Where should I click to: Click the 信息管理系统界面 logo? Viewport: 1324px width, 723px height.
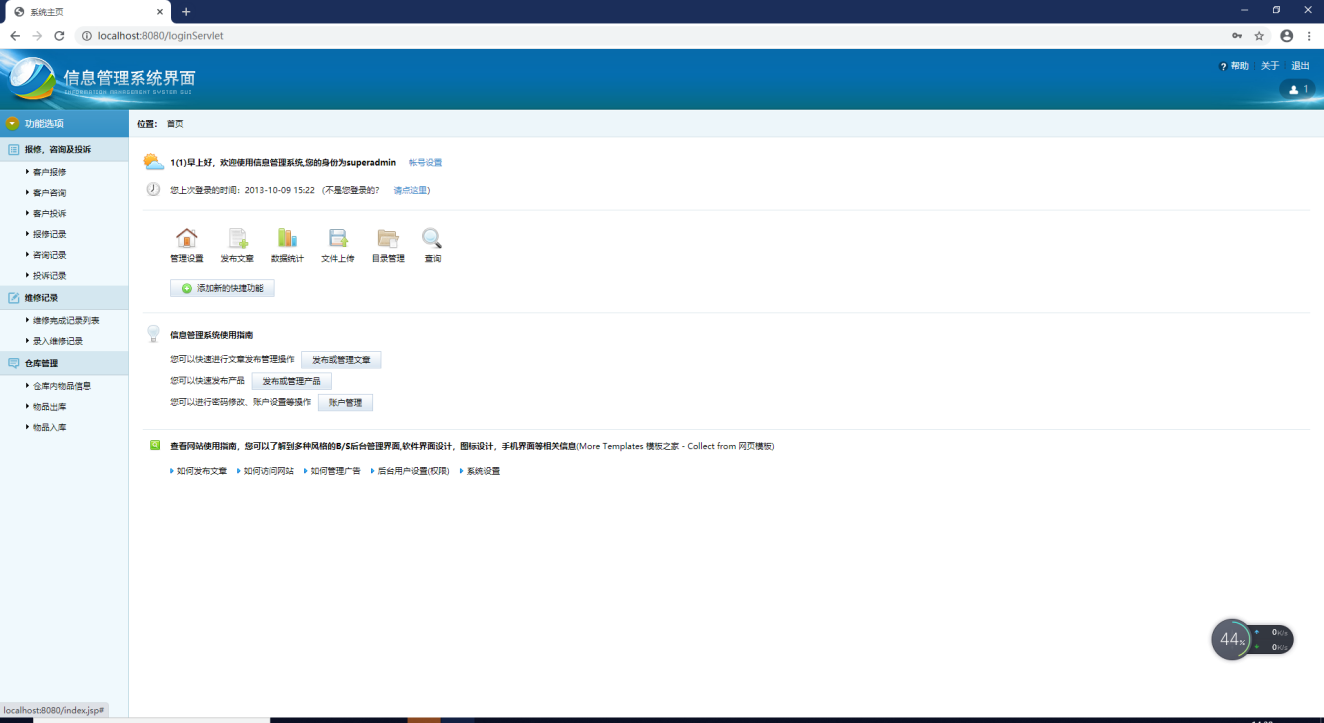100,79
